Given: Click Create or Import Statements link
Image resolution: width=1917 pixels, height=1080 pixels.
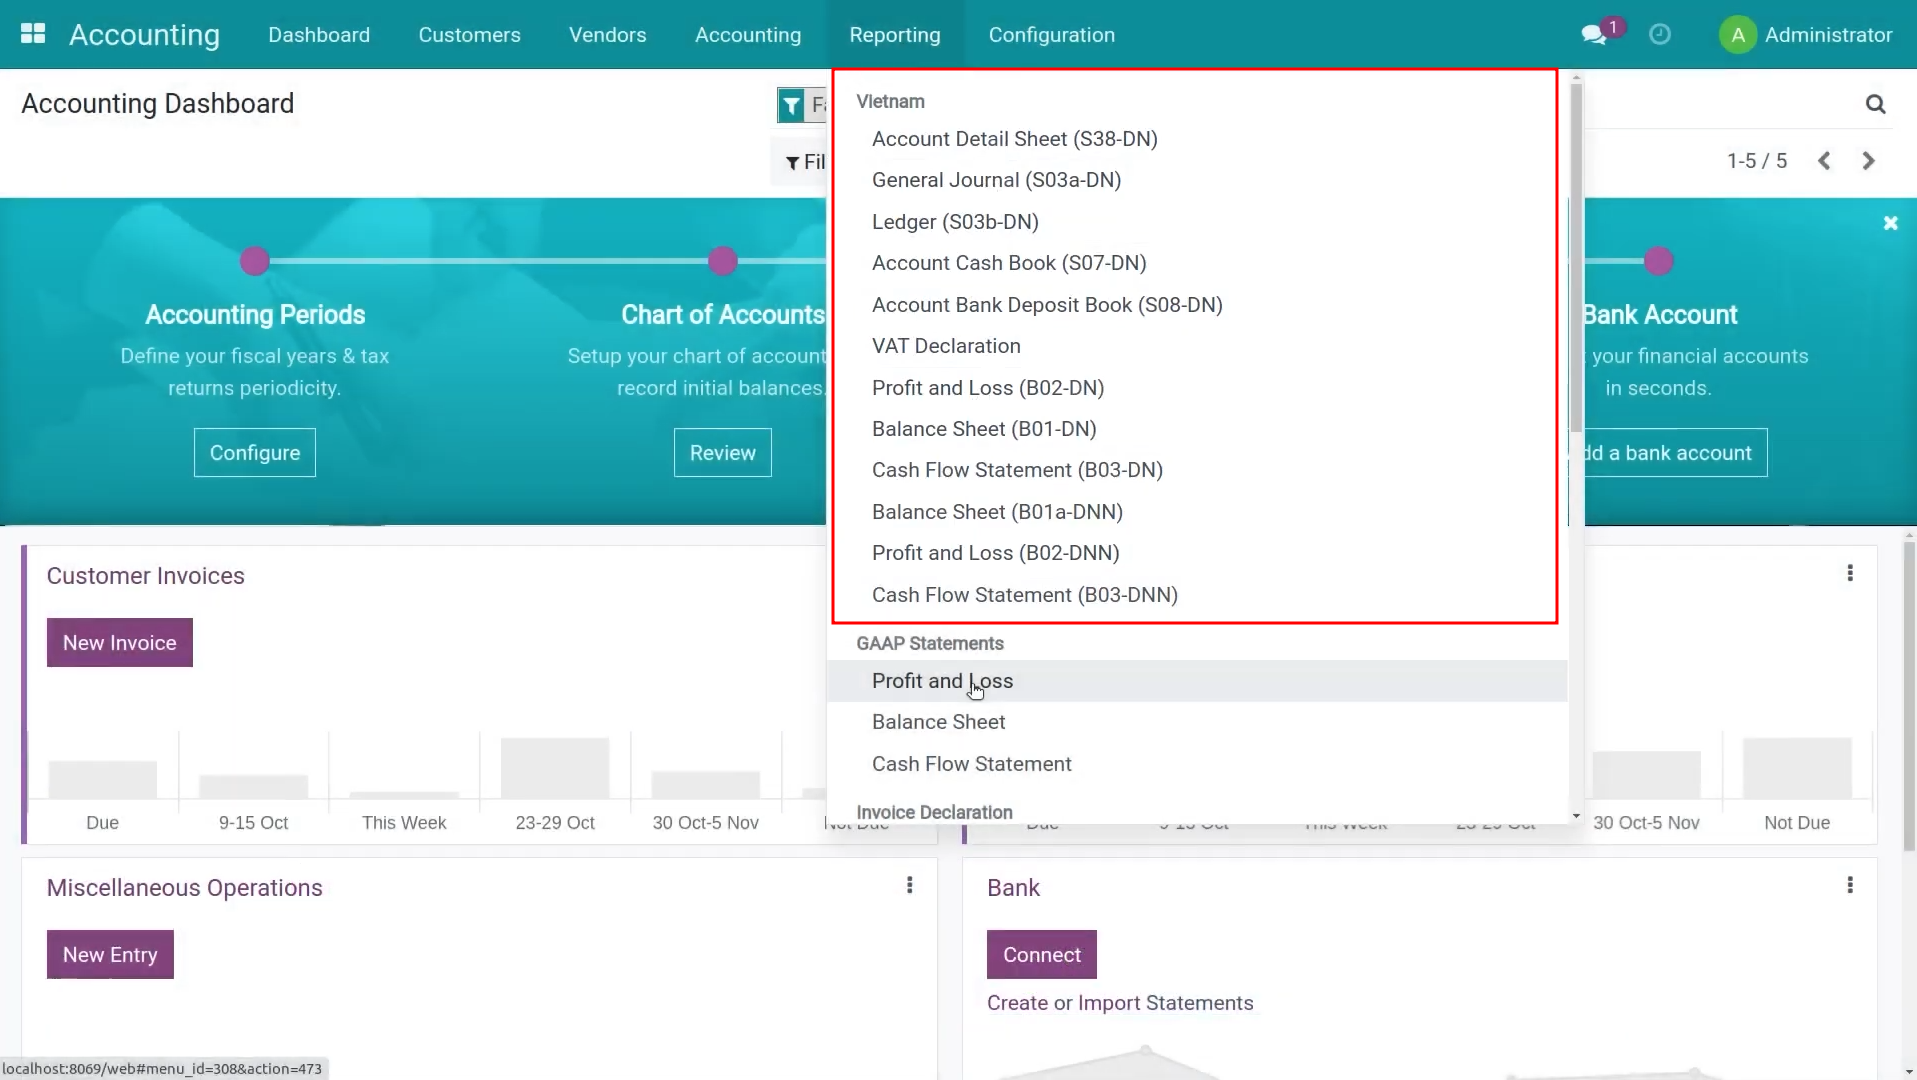Looking at the screenshot, I should click(1119, 1003).
